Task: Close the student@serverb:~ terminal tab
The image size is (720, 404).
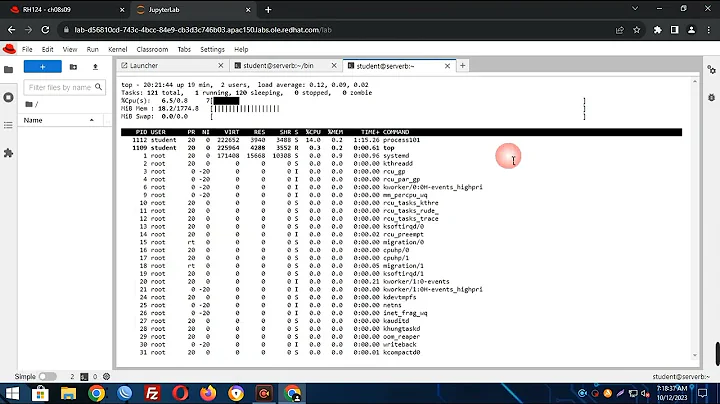Action: (x=447, y=66)
